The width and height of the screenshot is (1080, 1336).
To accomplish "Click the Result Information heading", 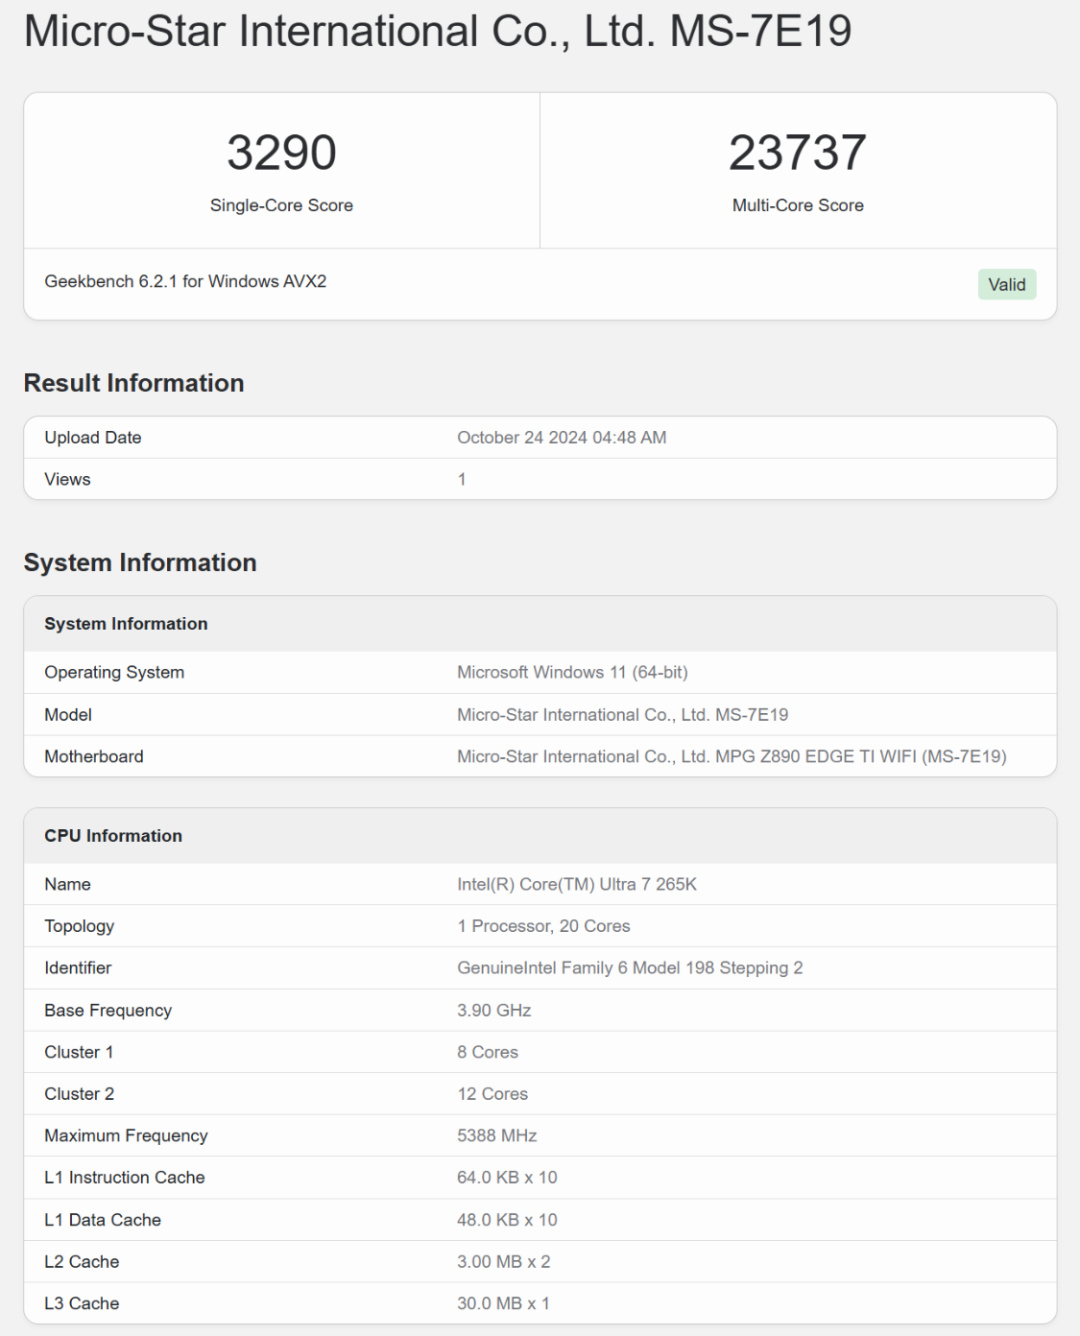I will pyautogui.click(x=134, y=383).
